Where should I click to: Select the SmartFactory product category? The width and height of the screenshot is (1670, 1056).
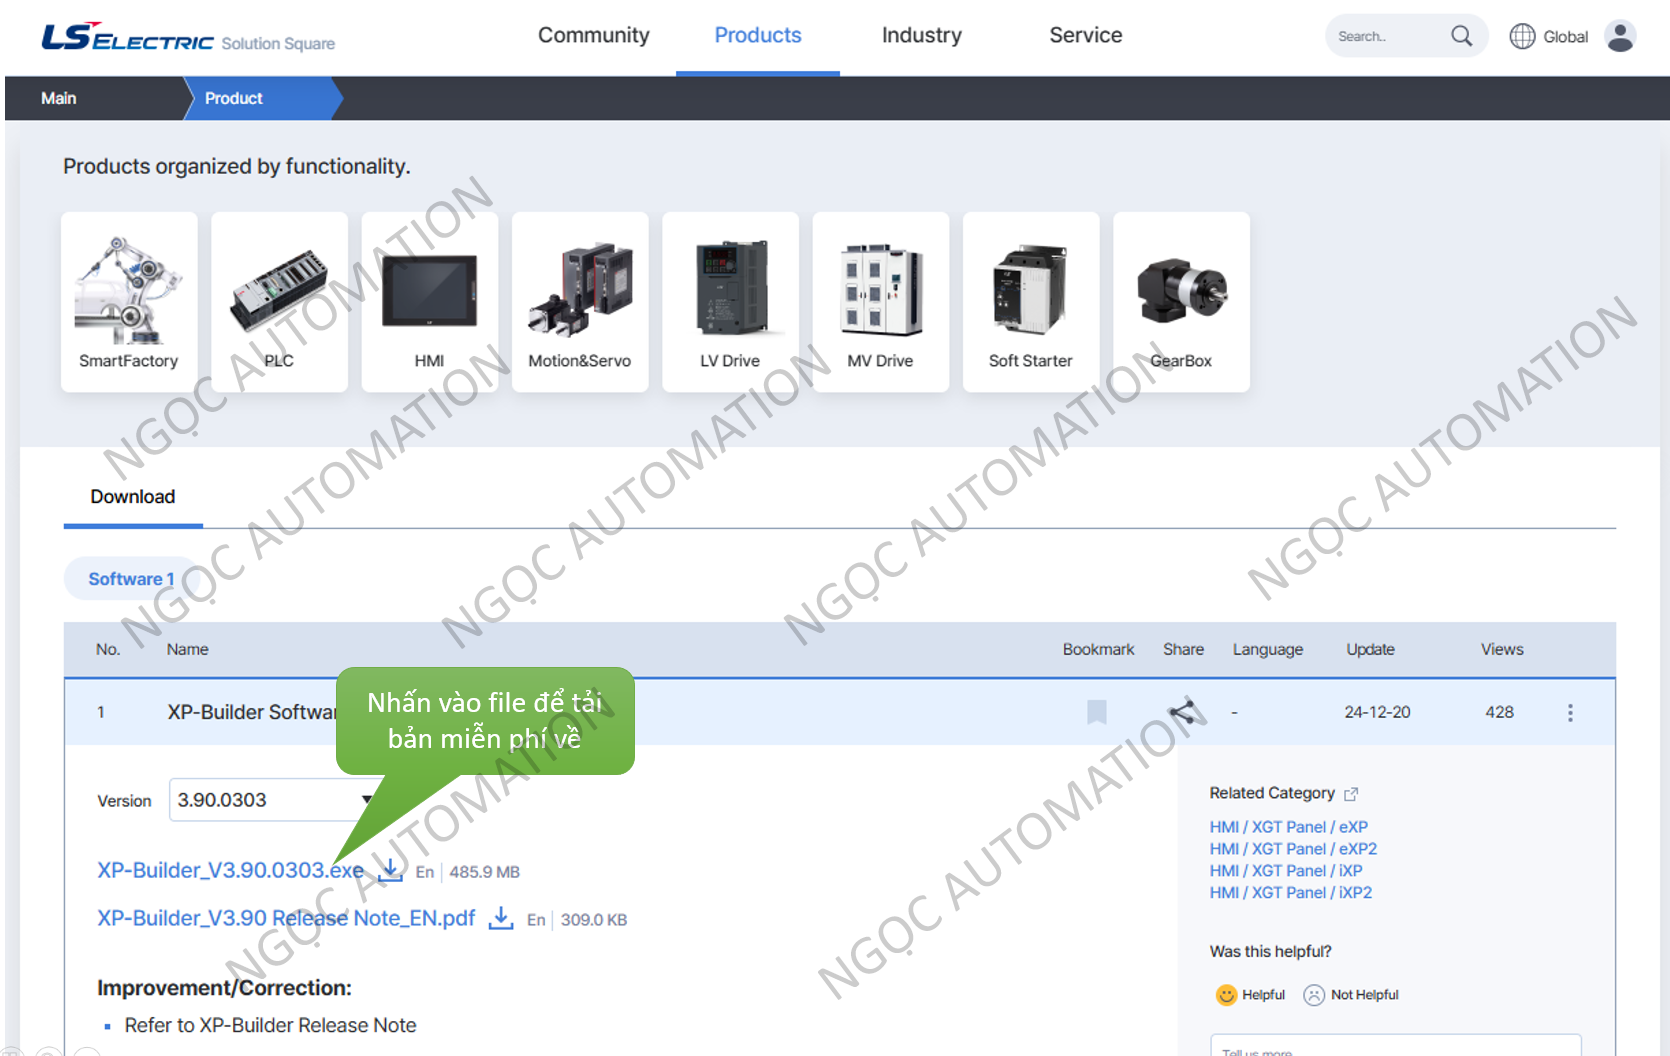[x=129, y=302]
